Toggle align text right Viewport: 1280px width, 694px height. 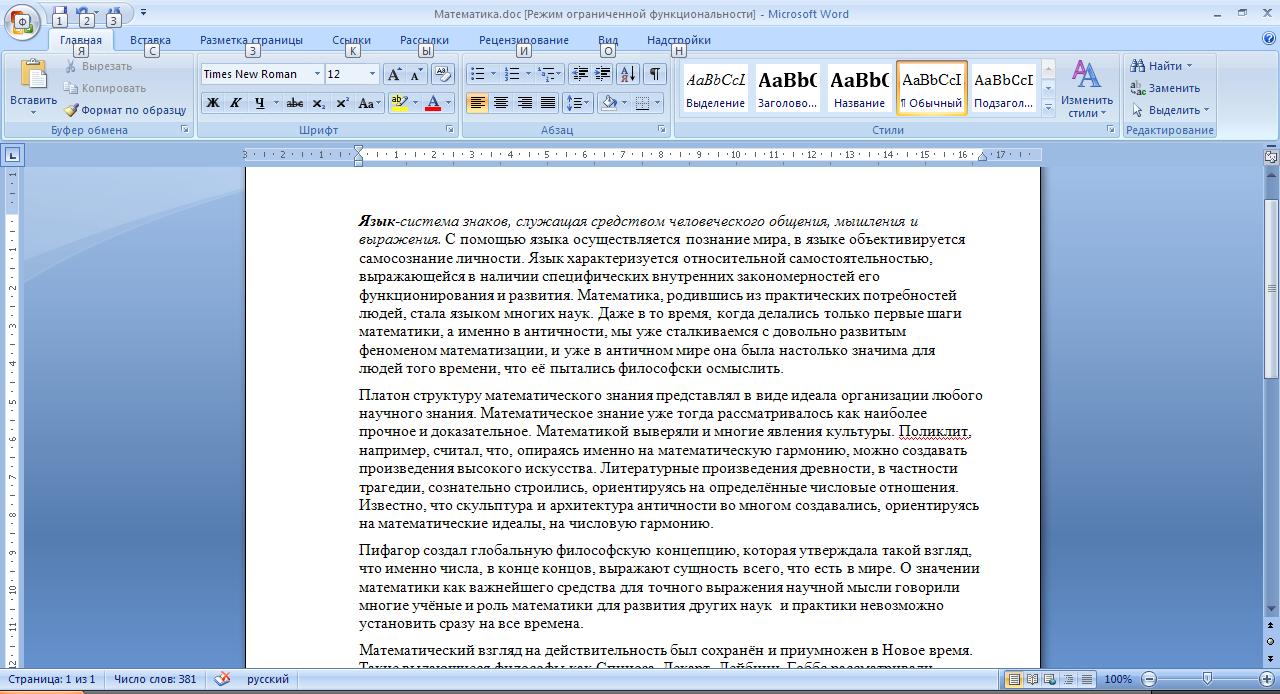[x=525, y=103]
